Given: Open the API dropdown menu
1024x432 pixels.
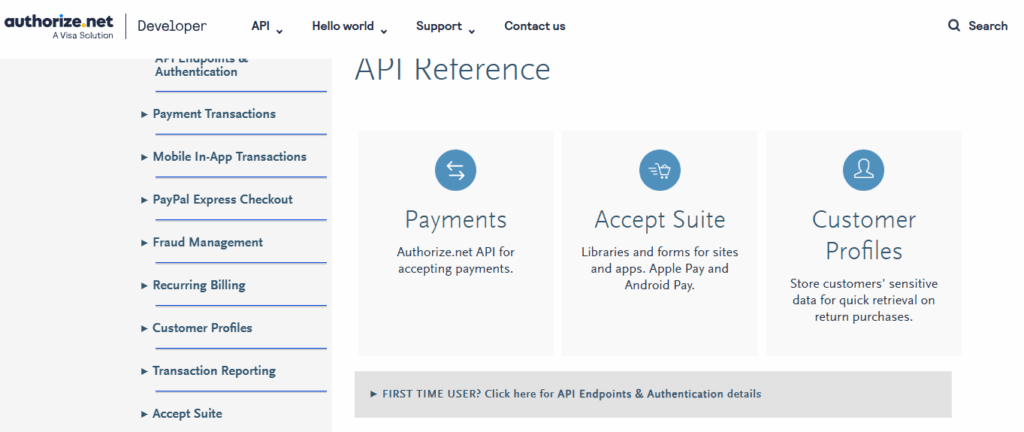Looking at the screenshot, I should [266, 27].
